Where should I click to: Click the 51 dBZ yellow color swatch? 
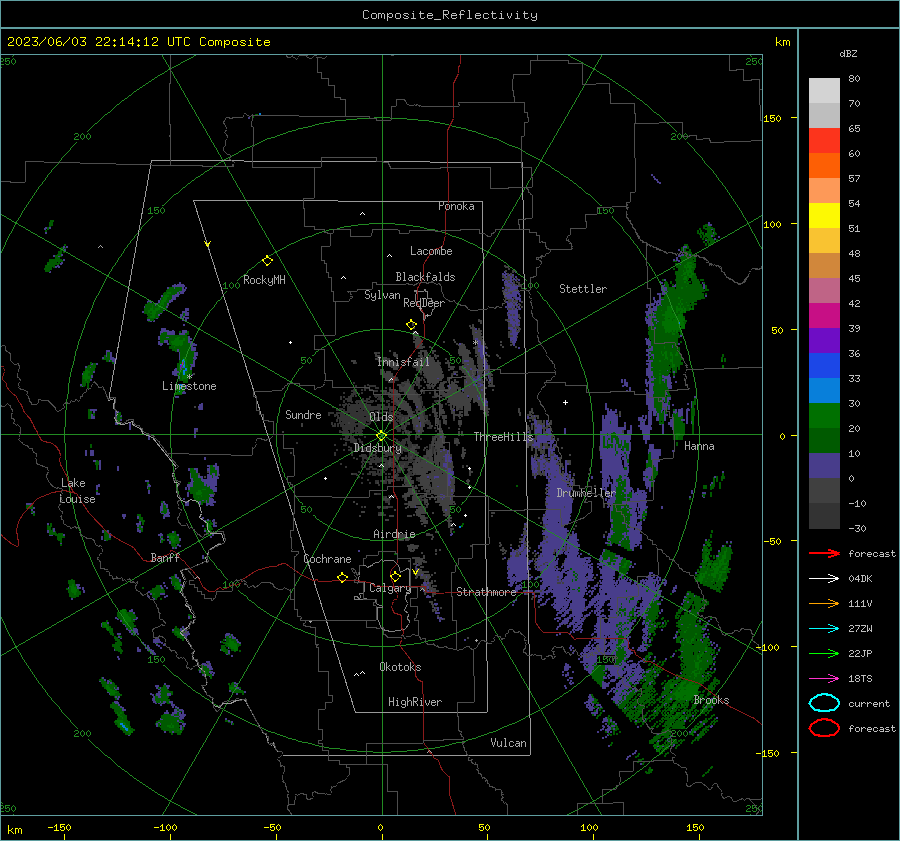(x=824, y=216)
